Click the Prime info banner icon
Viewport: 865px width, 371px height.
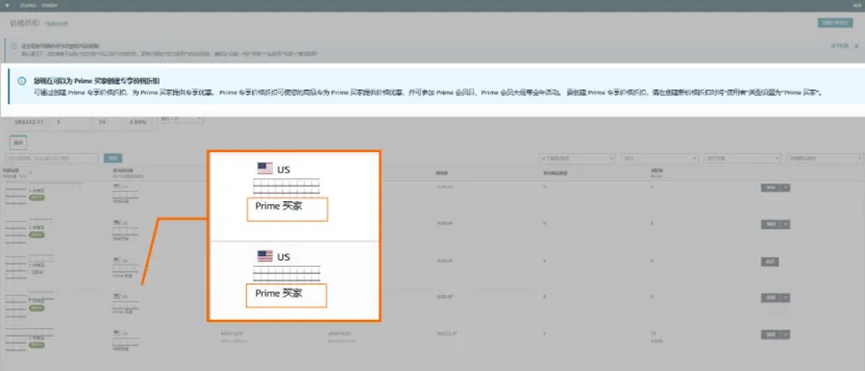[x=22, y=81]
